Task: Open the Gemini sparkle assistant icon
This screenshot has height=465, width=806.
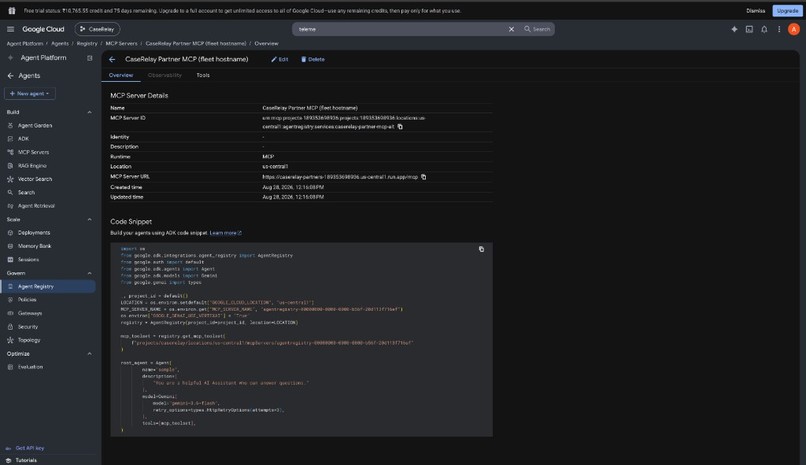Action: 734,29
